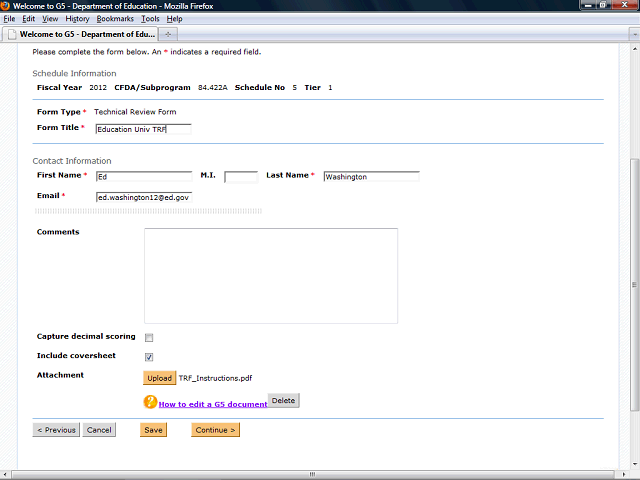Click the Upload attachment button
The height and width of the screenshot is (480, 640).
[159, 378]
